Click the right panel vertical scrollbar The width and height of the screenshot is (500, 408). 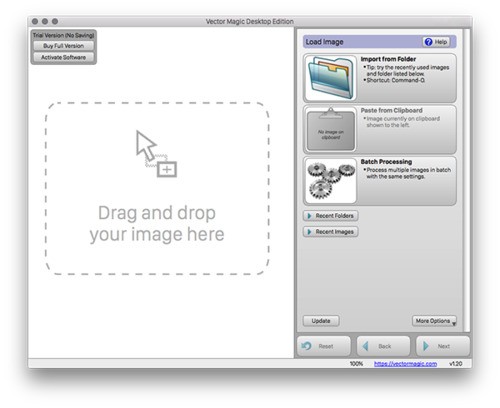[x=467, y=180]
